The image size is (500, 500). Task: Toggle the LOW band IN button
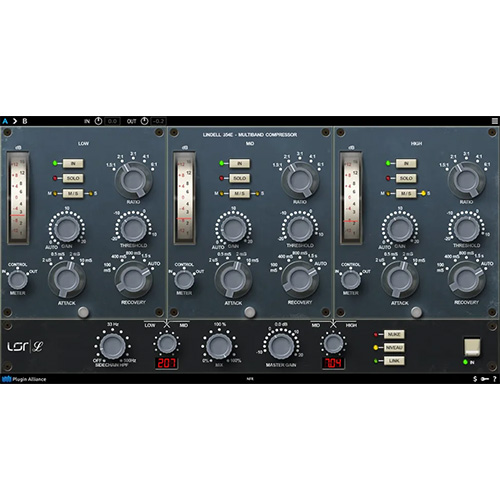(x=73, y=163)
